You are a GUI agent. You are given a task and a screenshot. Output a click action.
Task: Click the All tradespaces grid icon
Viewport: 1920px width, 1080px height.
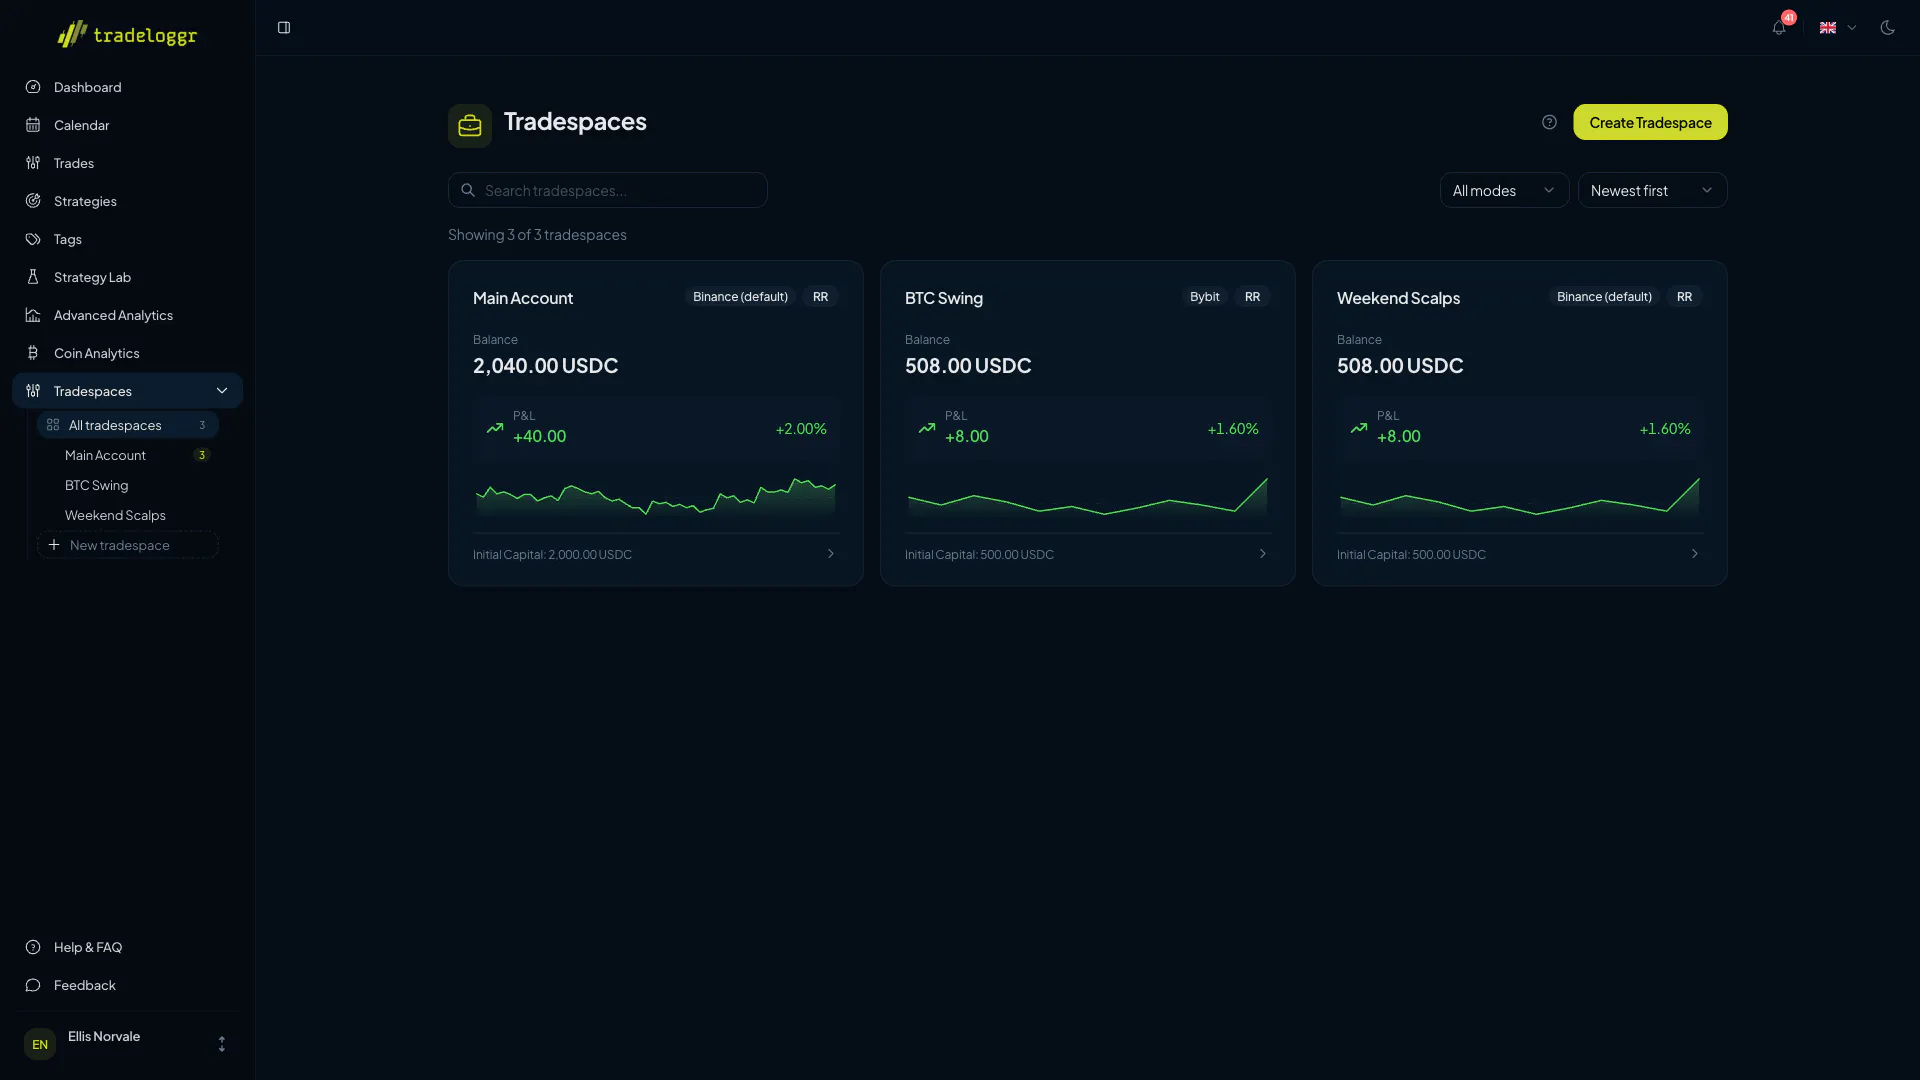53,425
